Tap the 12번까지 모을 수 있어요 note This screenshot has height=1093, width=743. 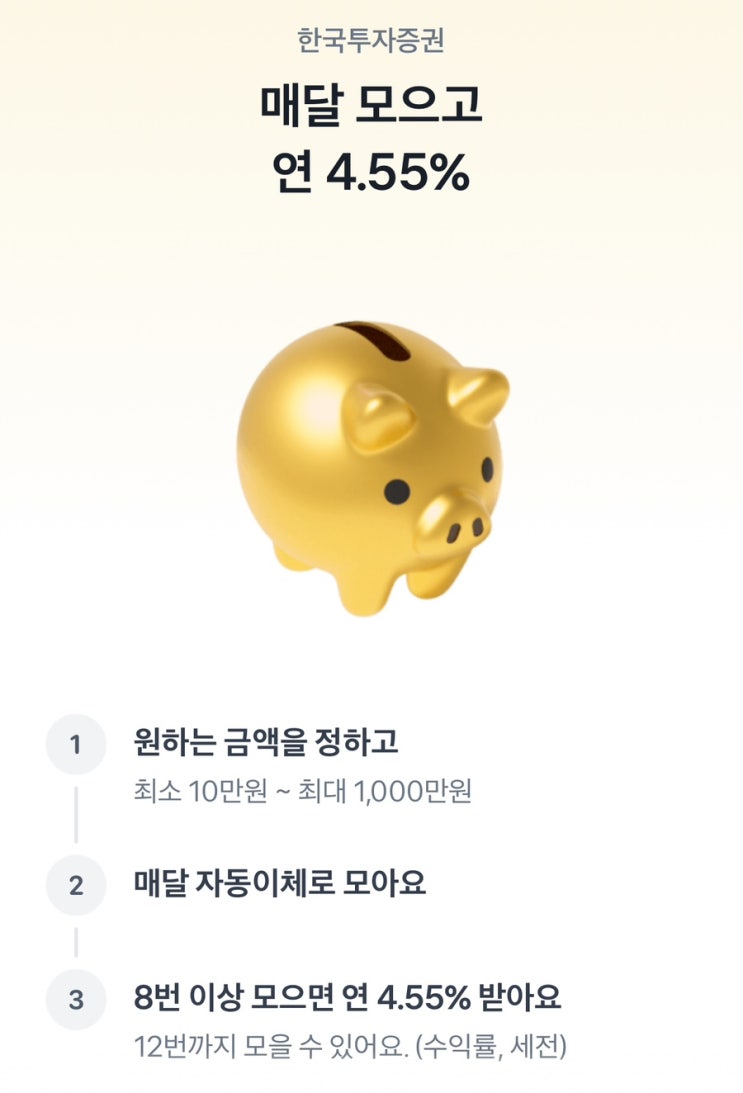[351, 1047]
